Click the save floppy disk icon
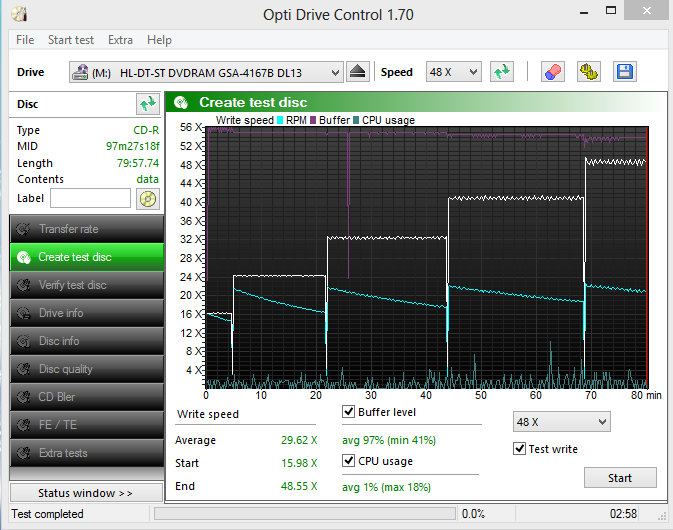The width and height of the screenshot is (673, 530). (625, 72)
